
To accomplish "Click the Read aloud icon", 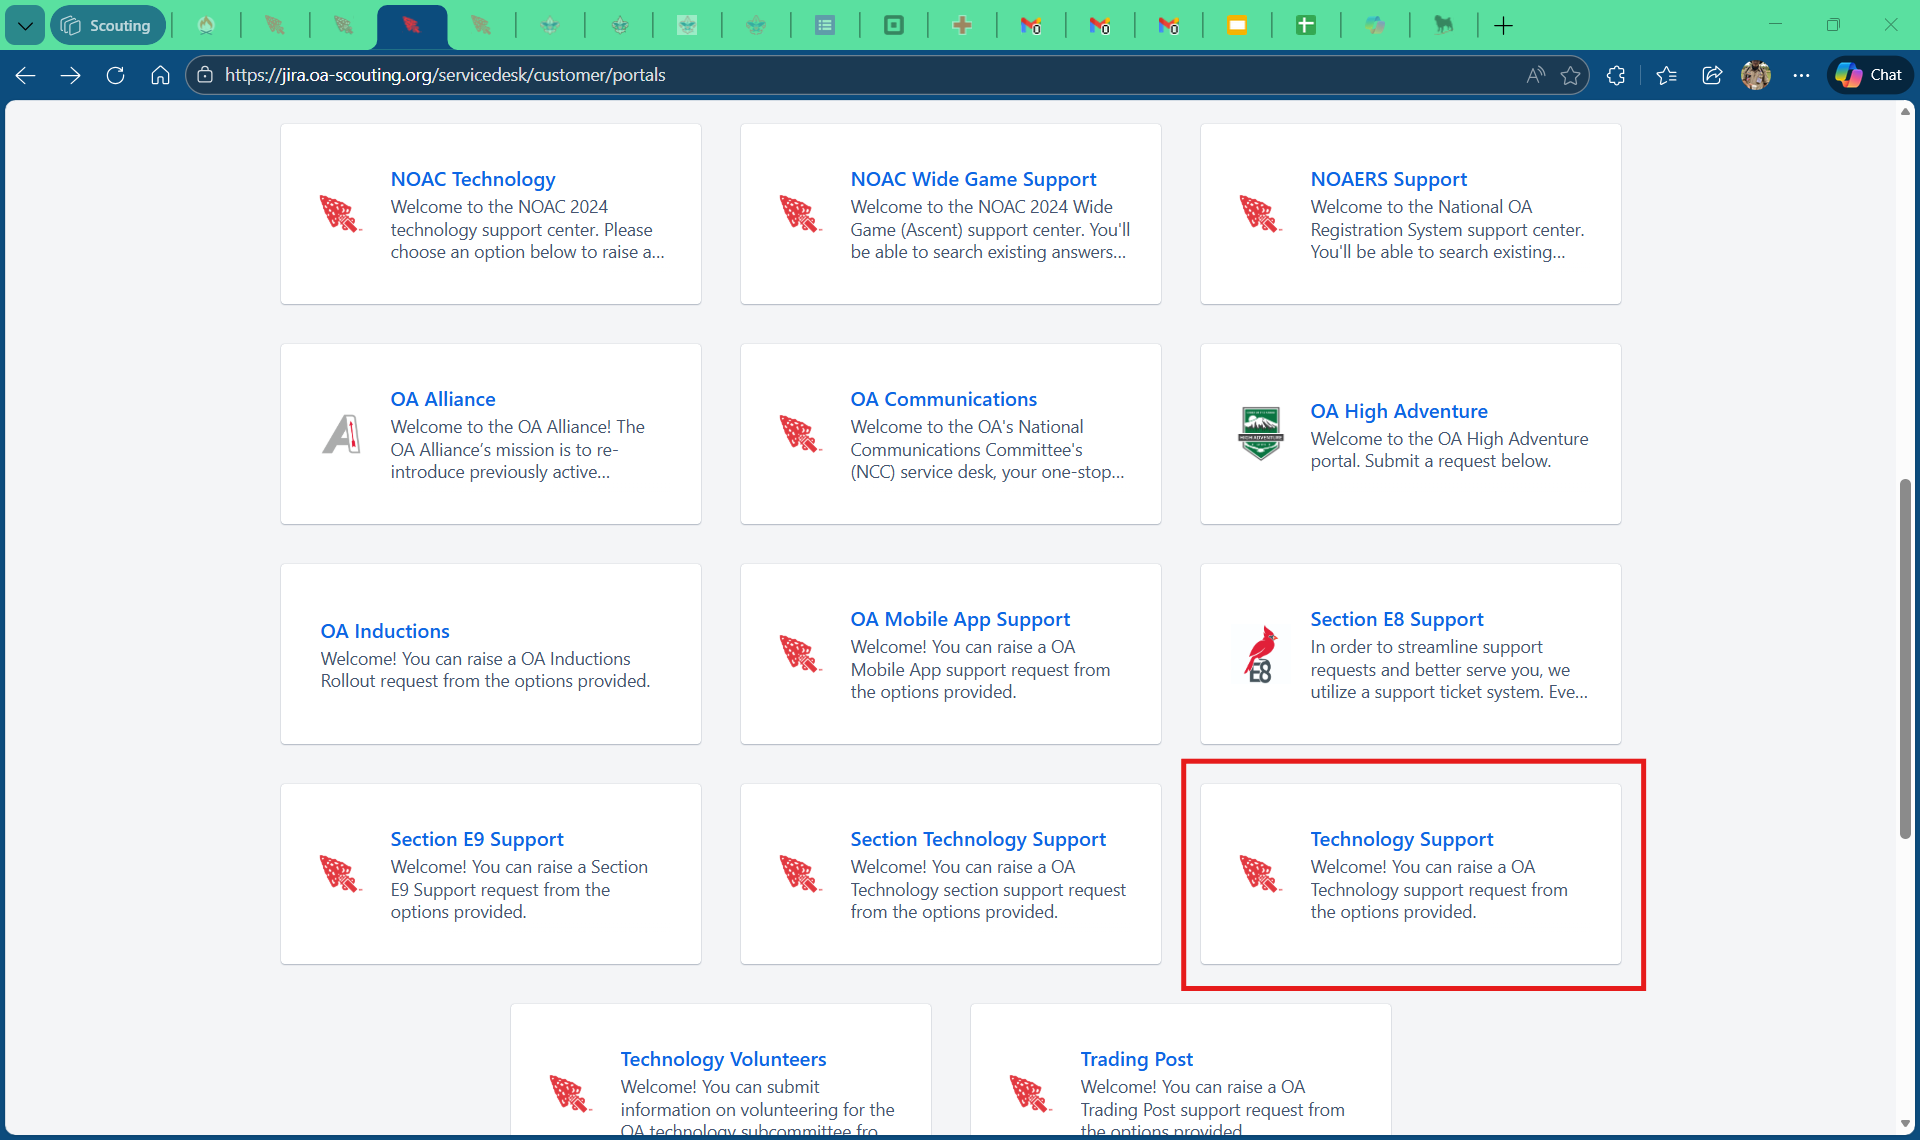I will click(1535, 75).
